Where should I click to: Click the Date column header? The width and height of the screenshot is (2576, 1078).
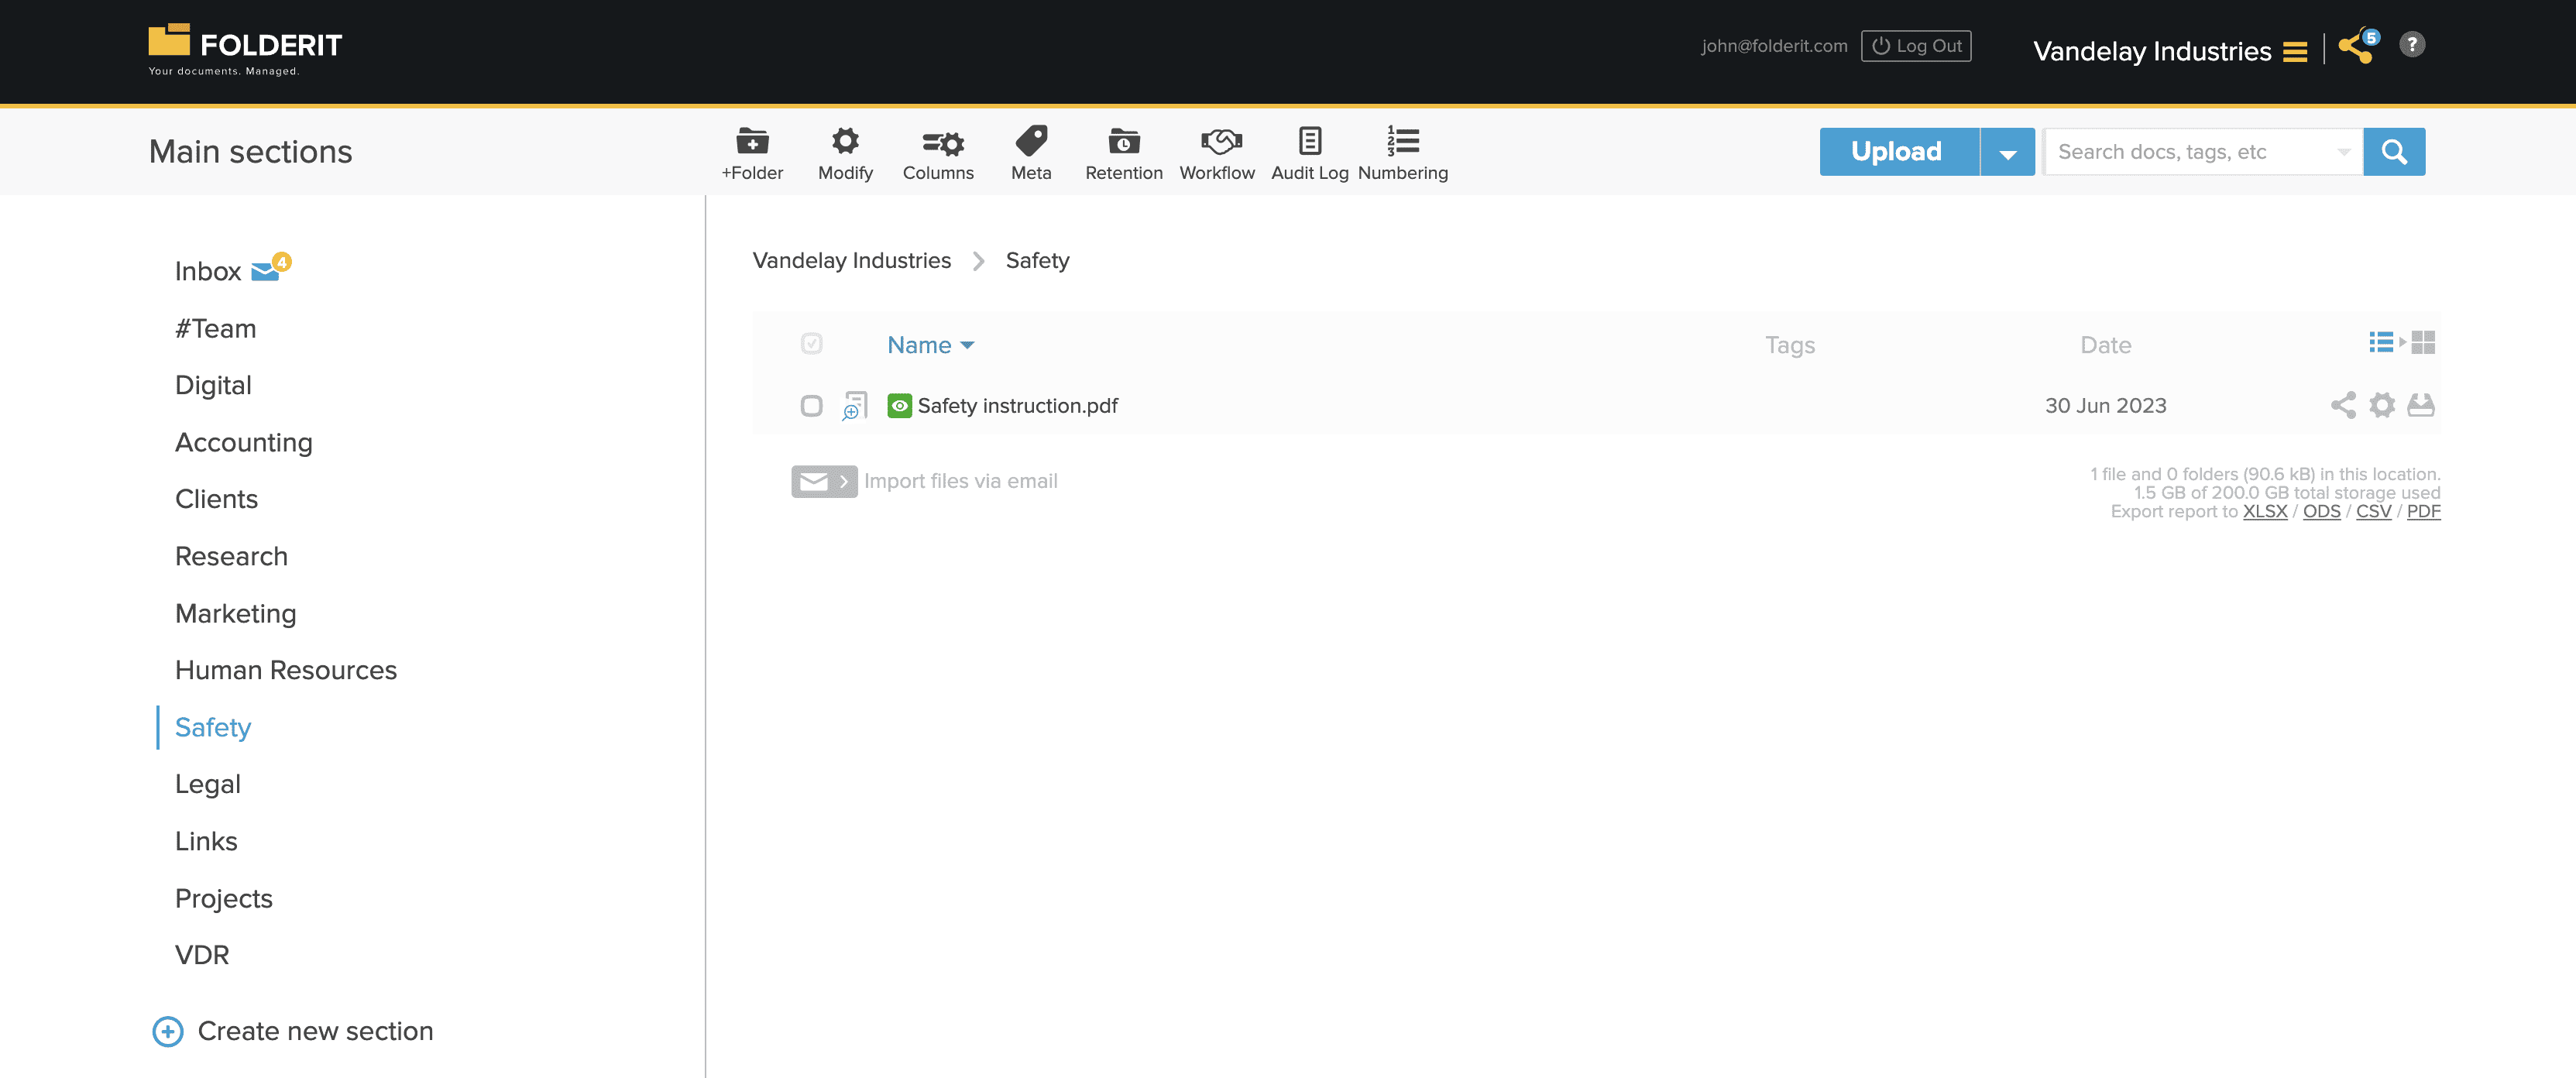point(2105,345)
